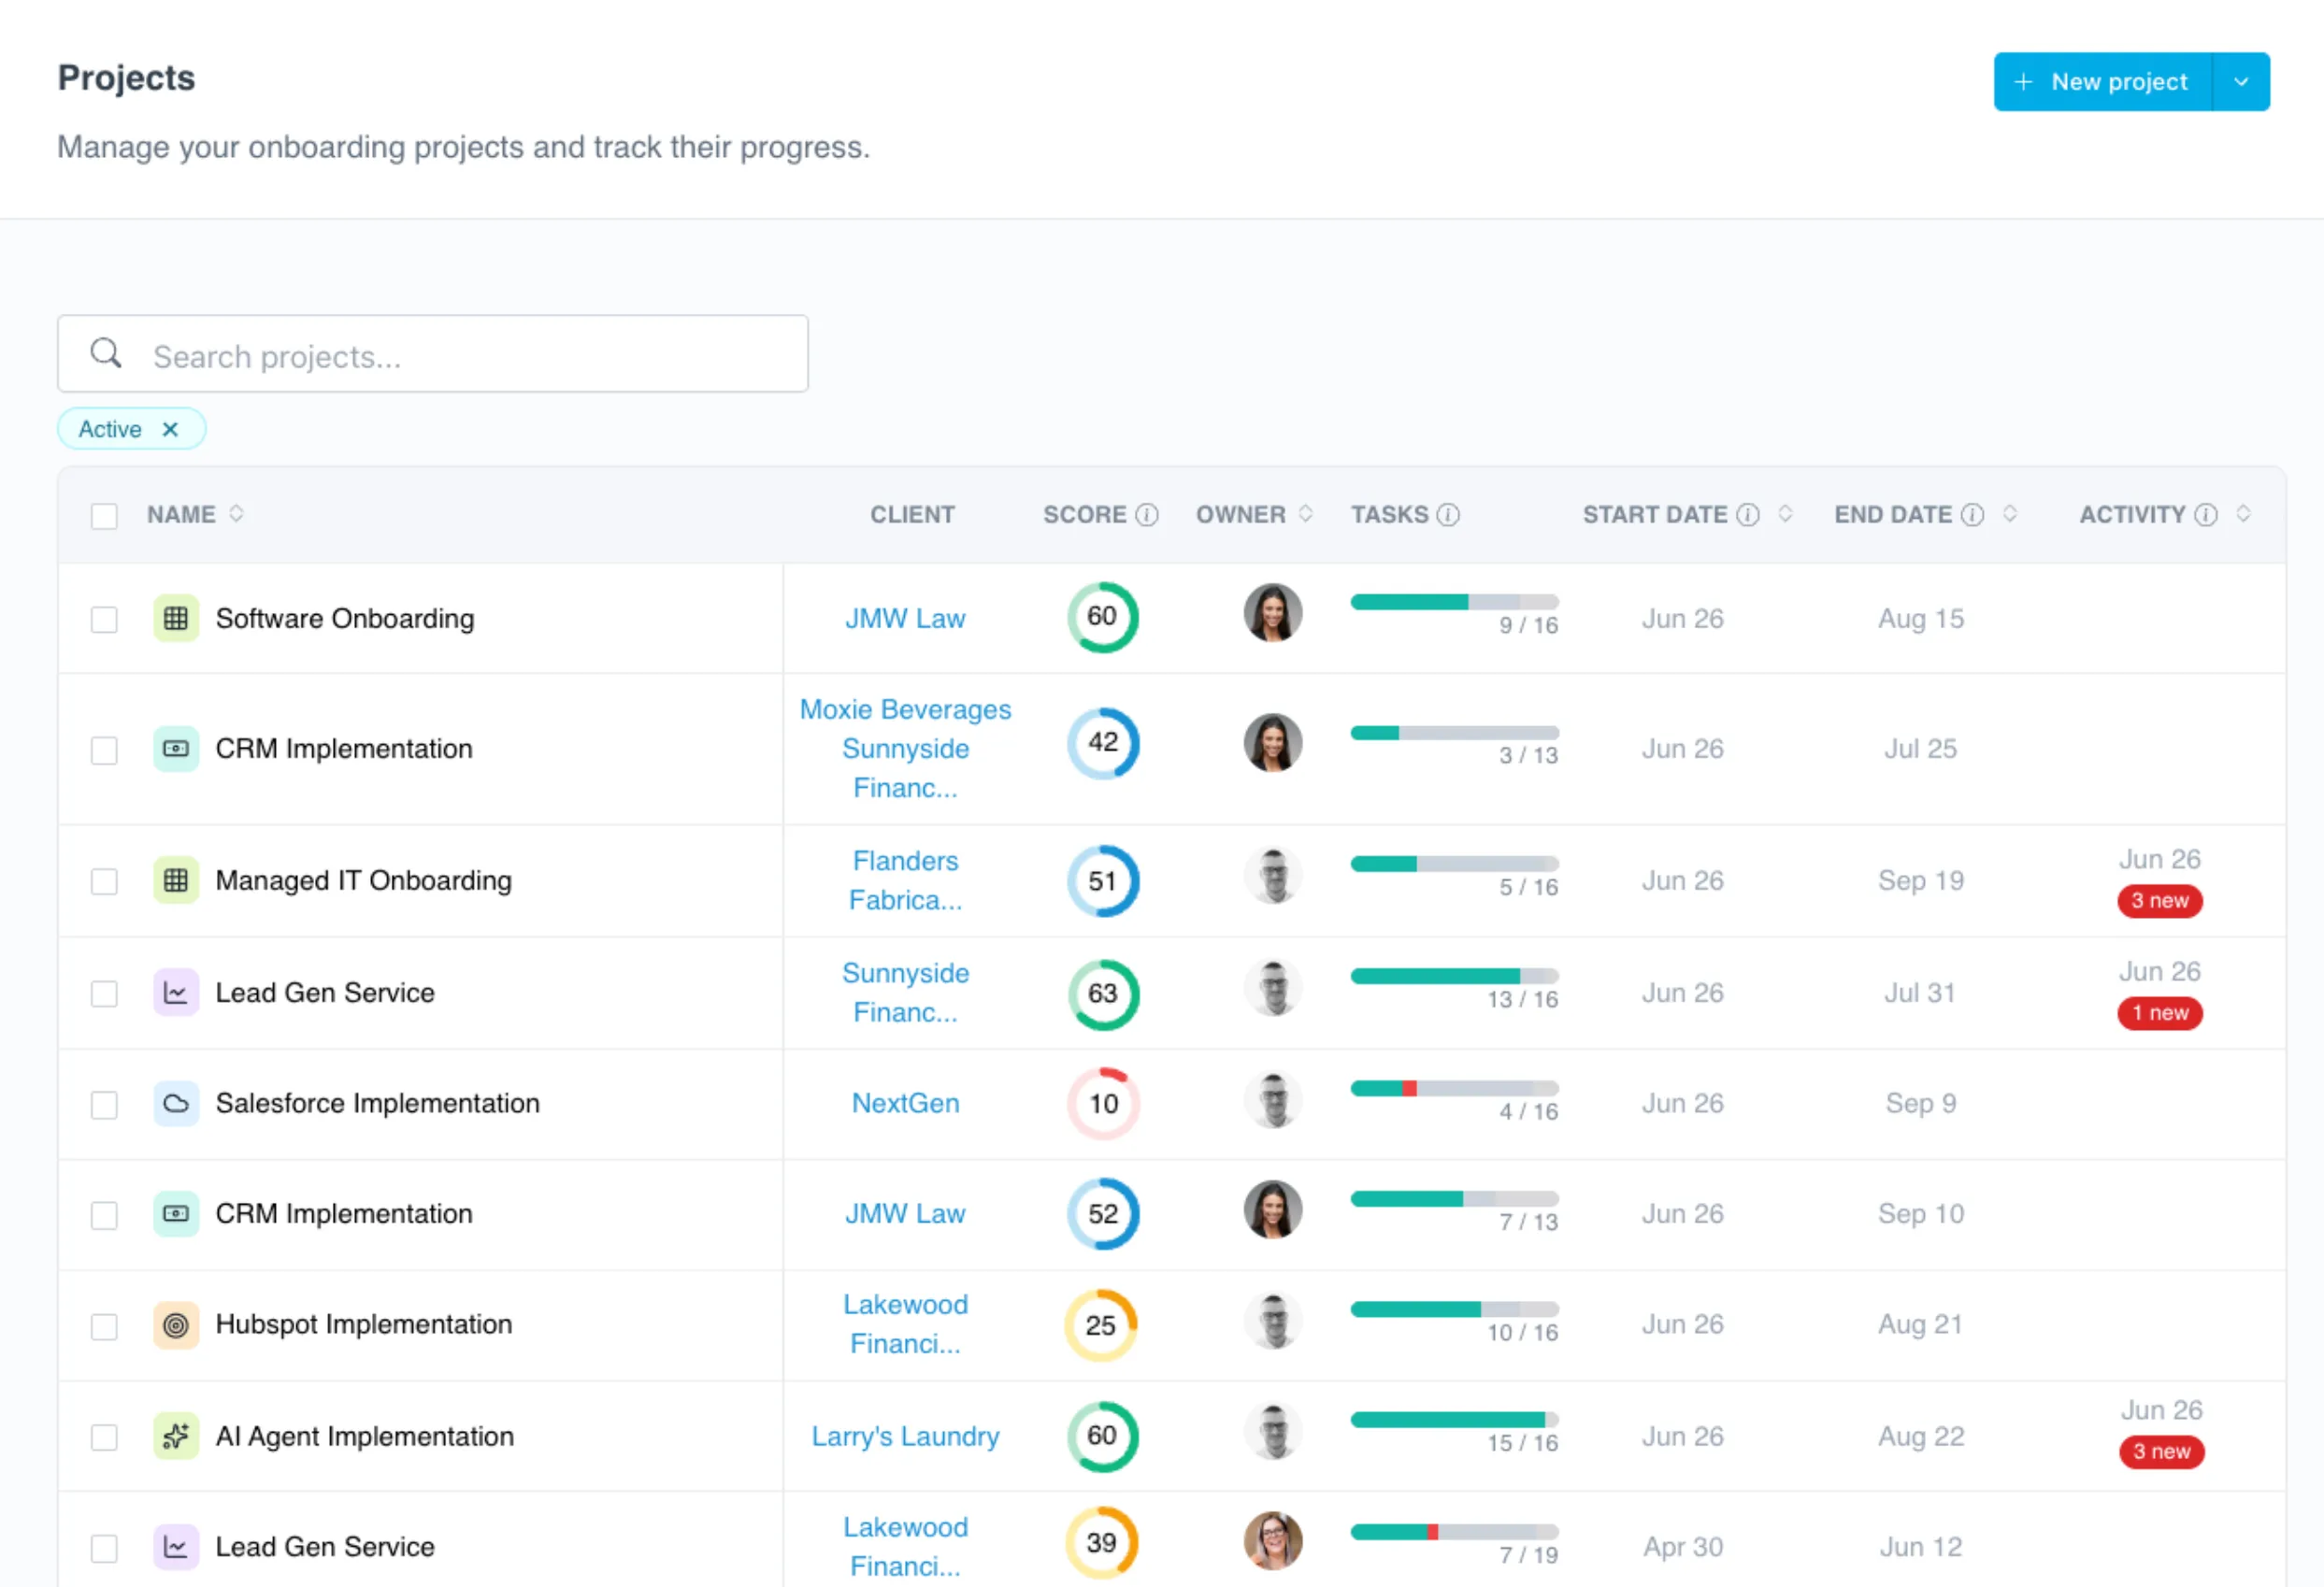This screenshot has width=2324, height=1587.
Task: Remove the Active filter chip
Action: pyautogui.click(x=170, y=429)
